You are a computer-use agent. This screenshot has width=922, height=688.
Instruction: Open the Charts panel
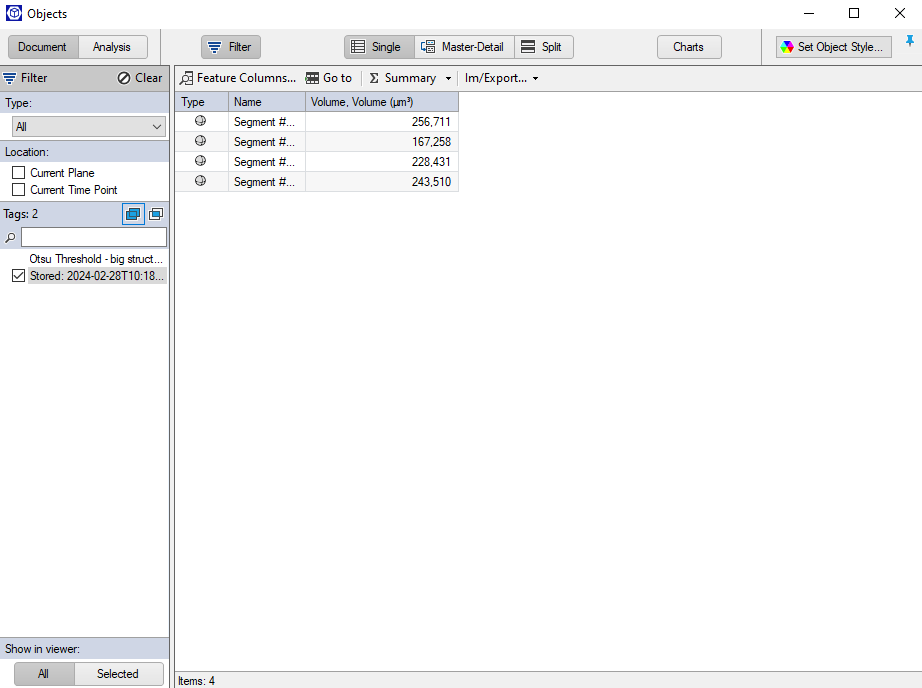click(688, 46)
